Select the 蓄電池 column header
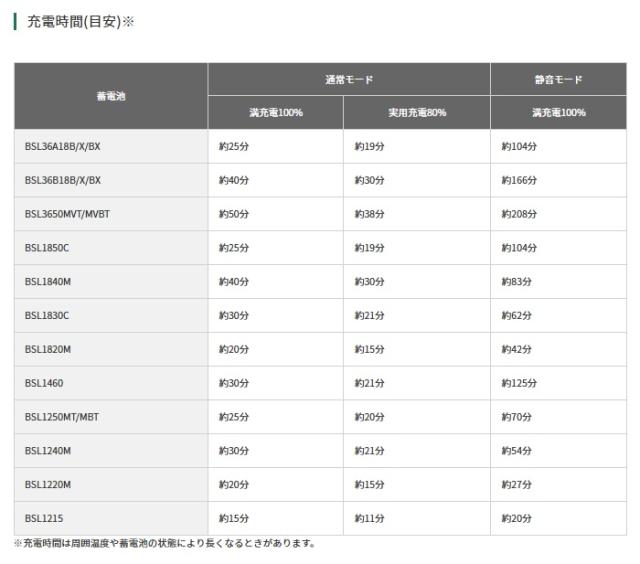Viewport: 640px width, 564px height. [111, 96]
